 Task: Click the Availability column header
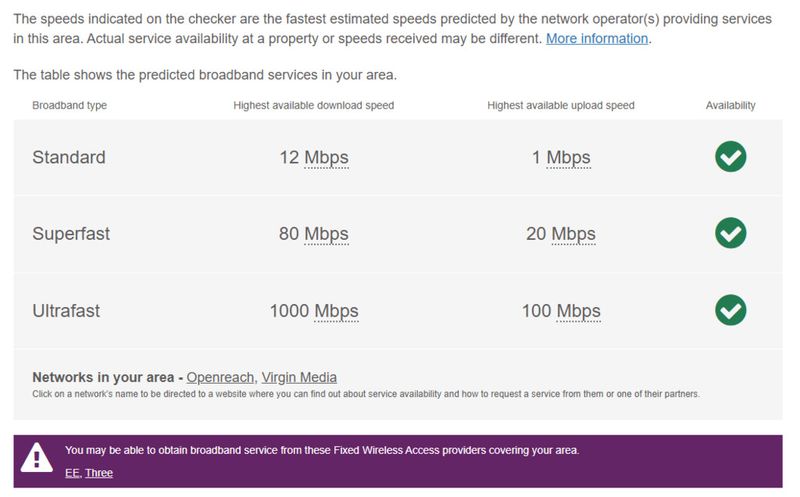coord(730,105)
